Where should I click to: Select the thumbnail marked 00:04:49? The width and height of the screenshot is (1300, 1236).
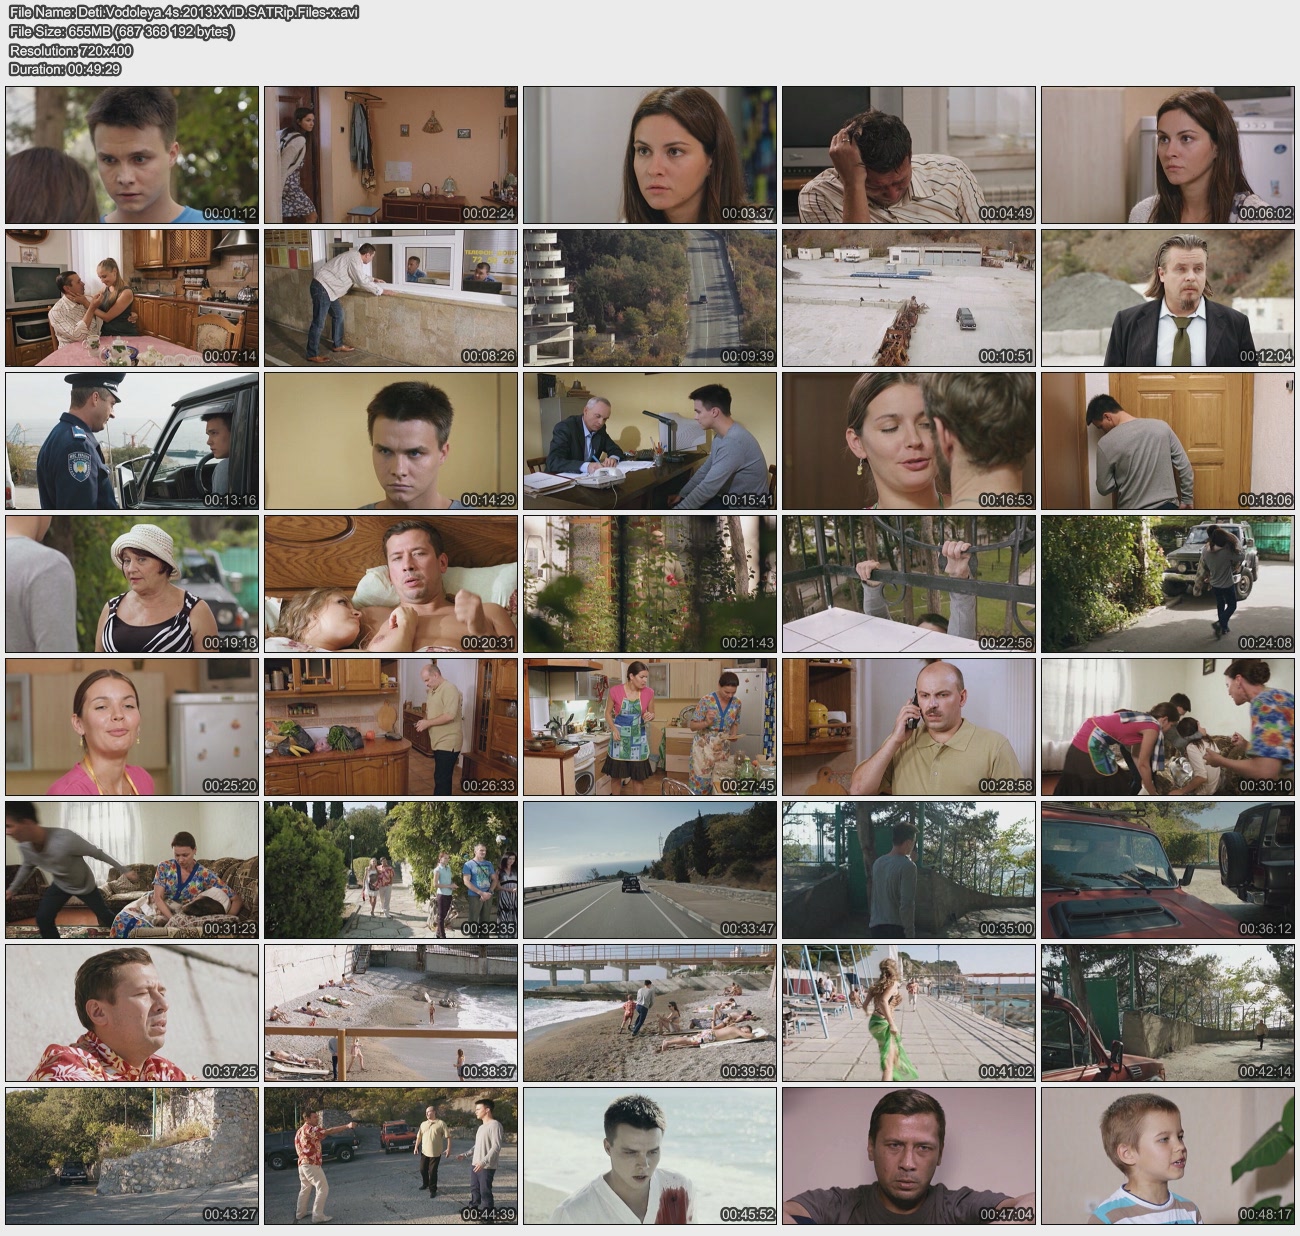[908, 155]
